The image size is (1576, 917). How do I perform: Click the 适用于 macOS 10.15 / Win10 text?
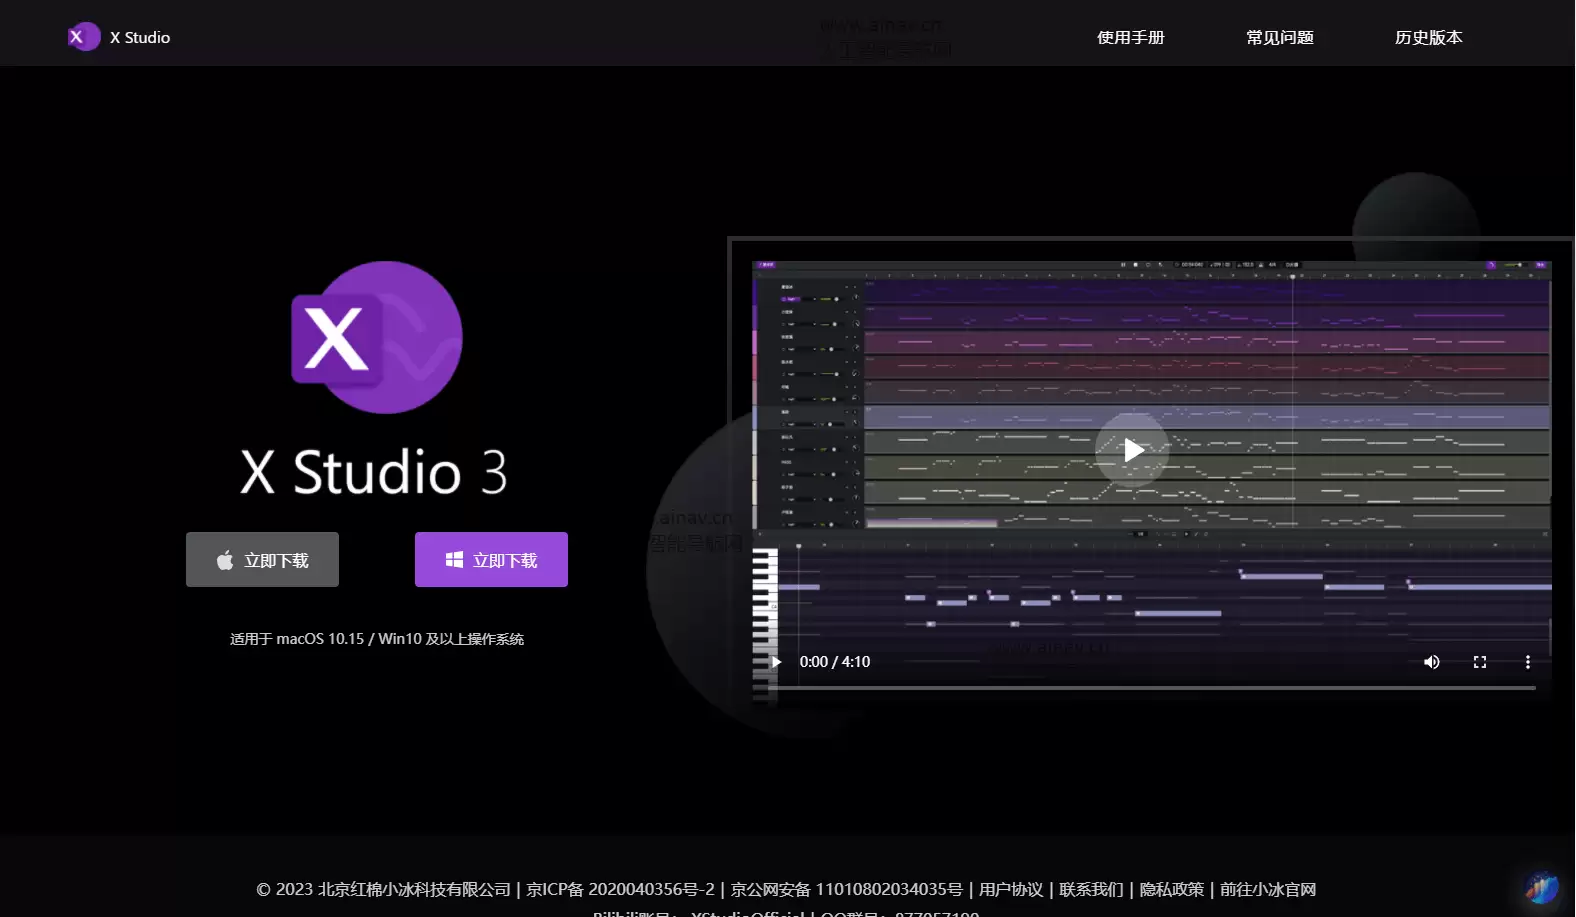(x=377, y=639)
